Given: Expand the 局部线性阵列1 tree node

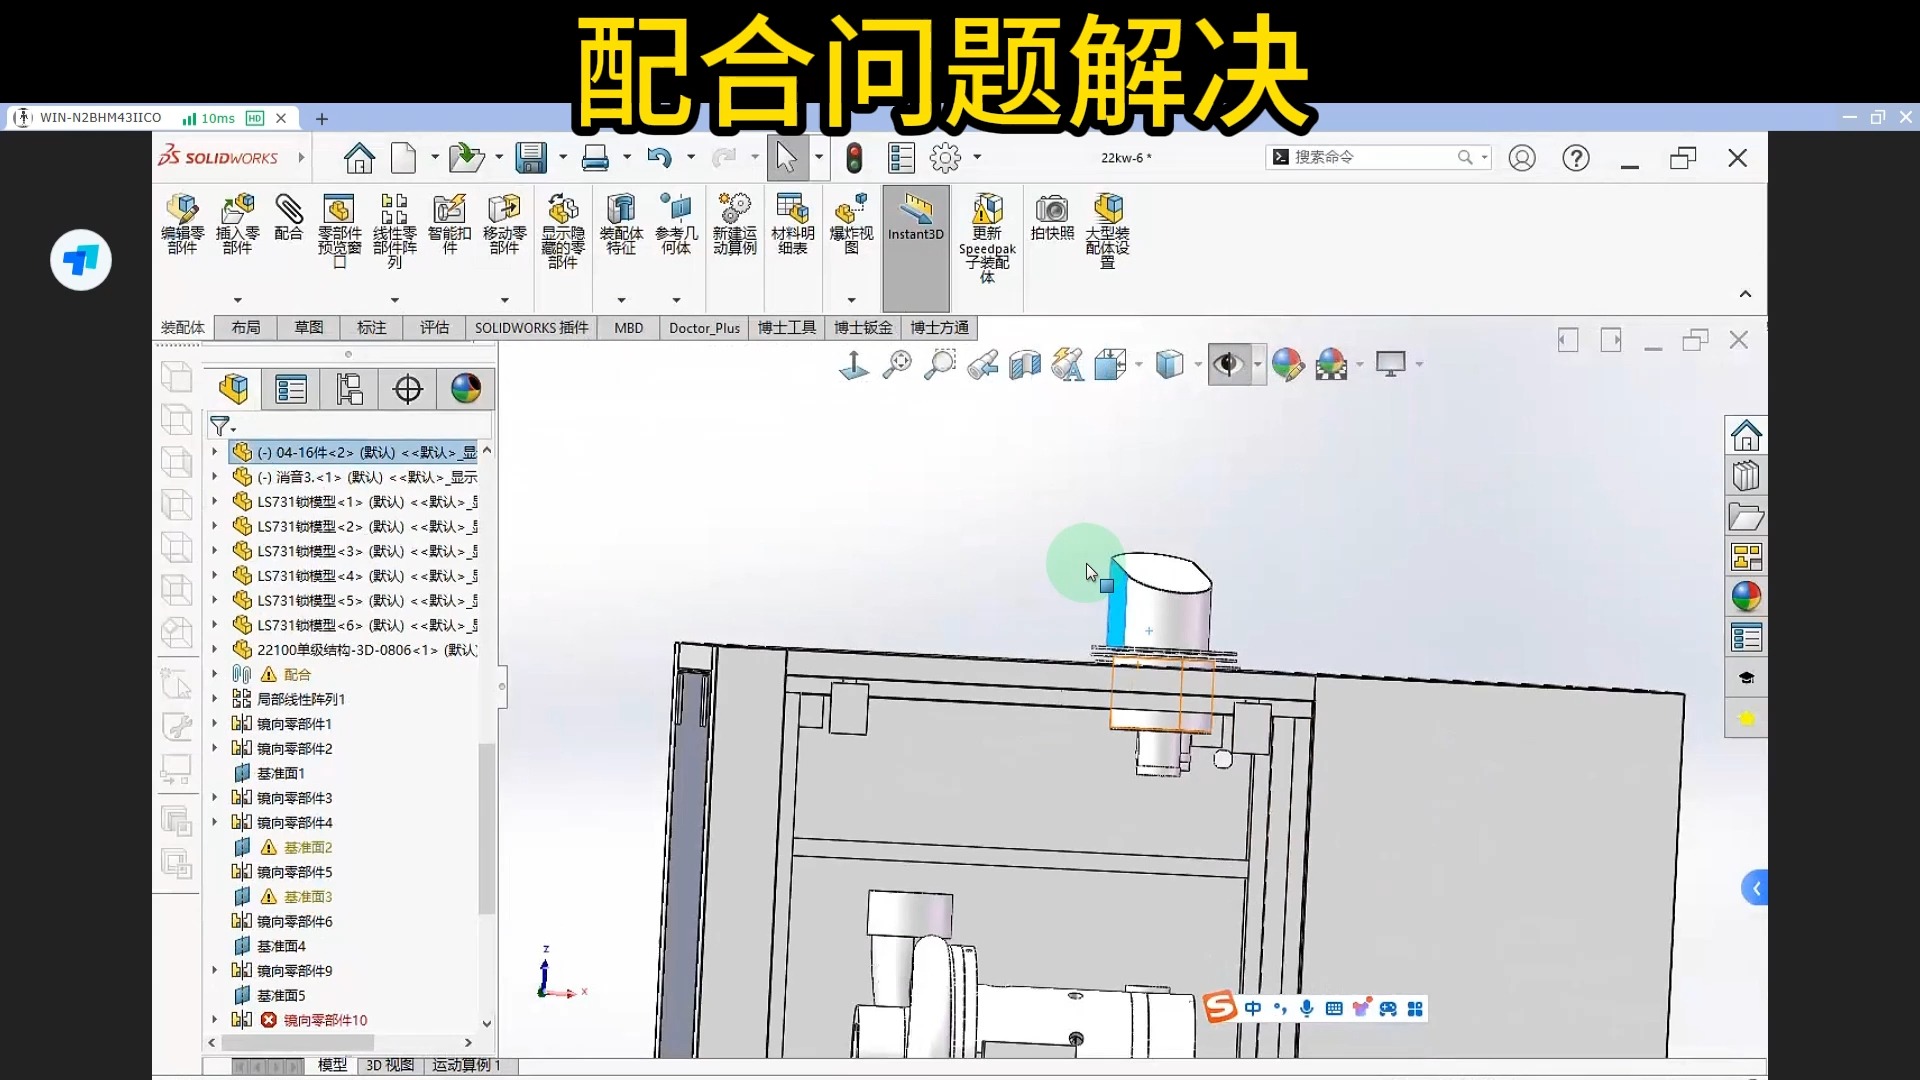Looking at the screenshot, I should [215, 698].
